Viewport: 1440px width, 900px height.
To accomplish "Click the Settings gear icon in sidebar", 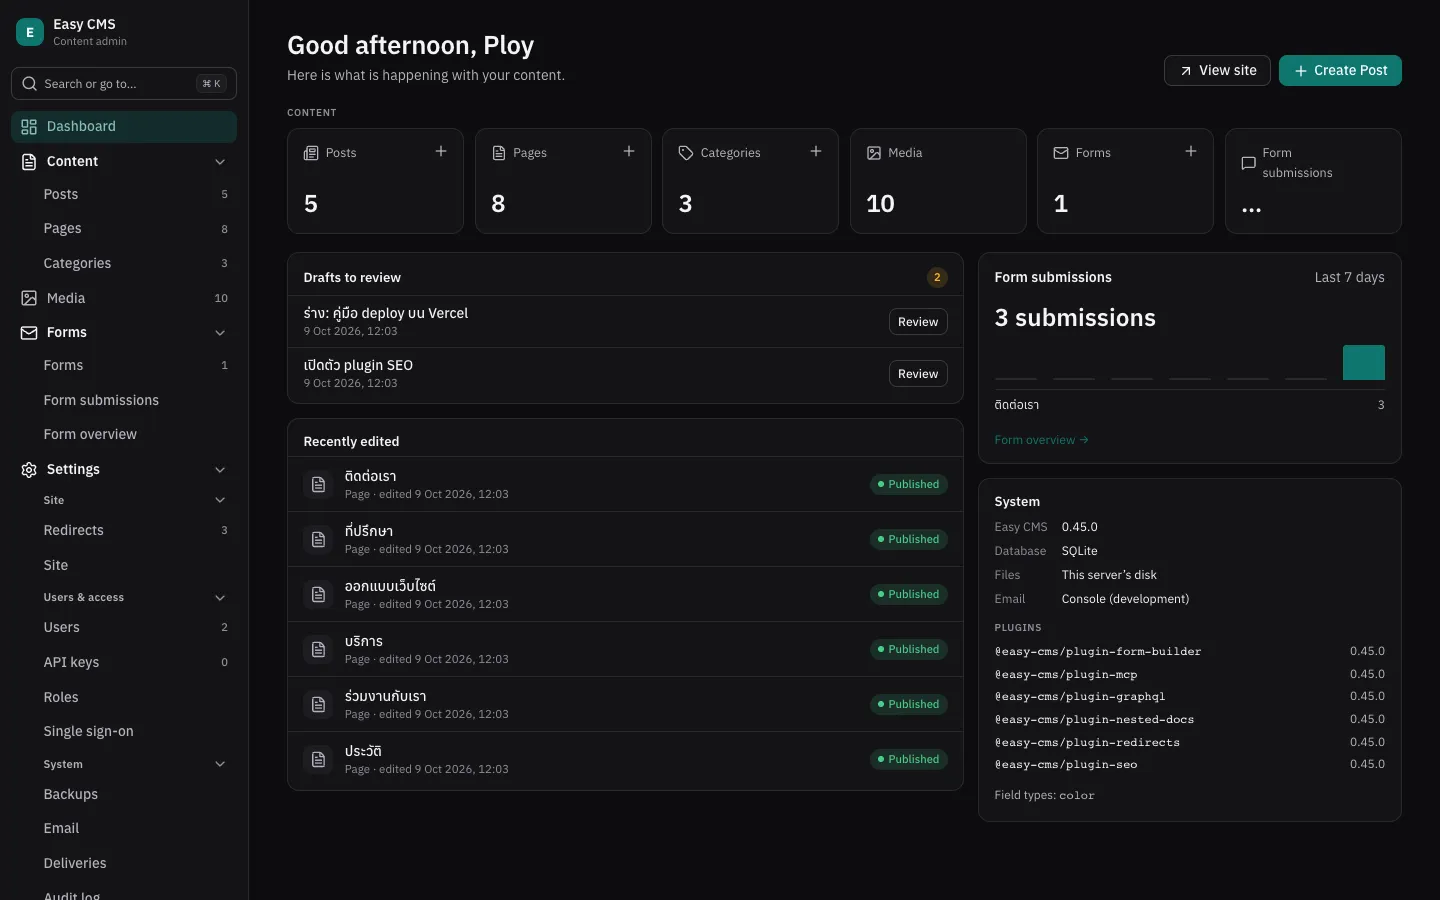I will point(29,469).
